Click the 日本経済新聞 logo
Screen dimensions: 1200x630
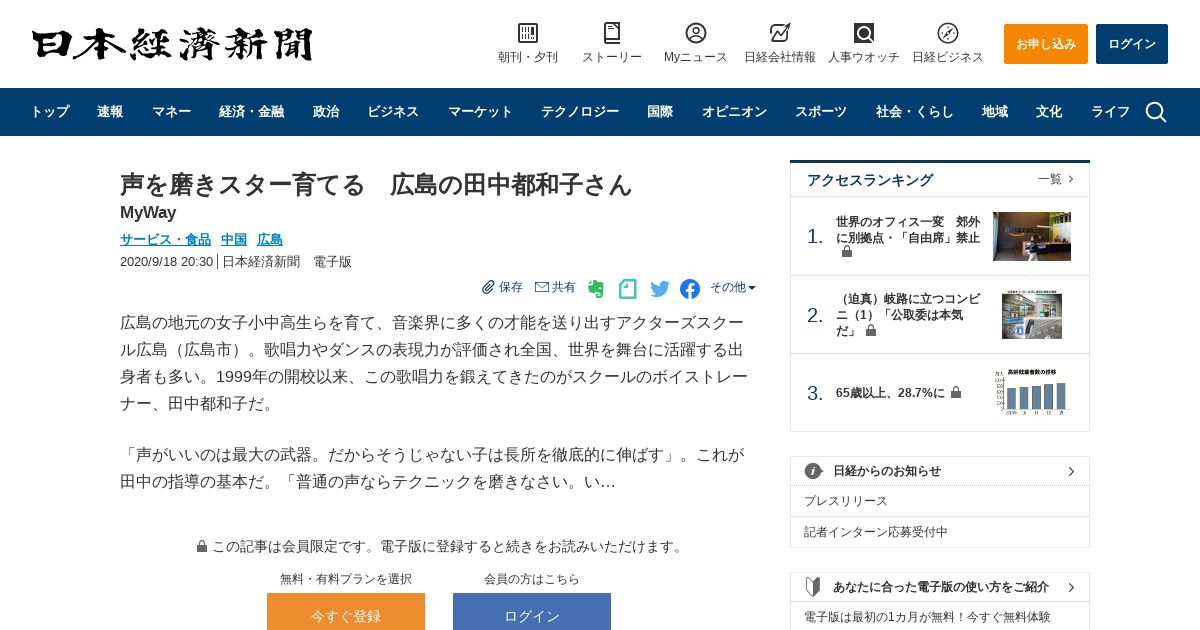172,44
